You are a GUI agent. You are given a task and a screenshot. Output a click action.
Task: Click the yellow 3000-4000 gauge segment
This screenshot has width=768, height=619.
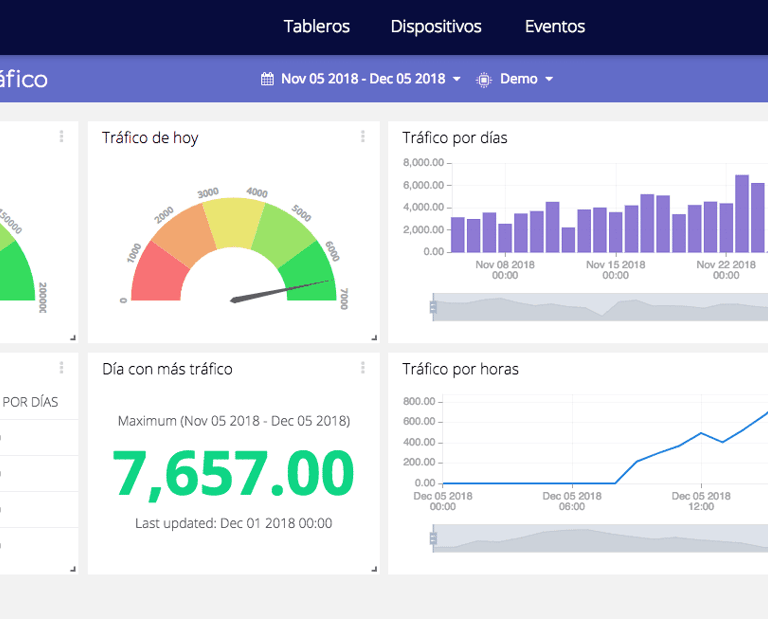(234, 223)
